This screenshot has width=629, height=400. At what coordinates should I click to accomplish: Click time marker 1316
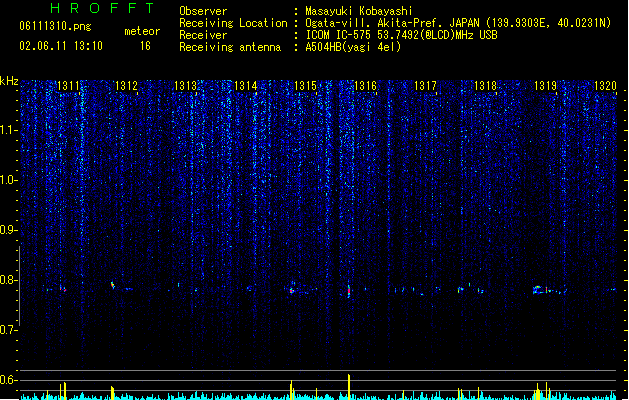point(365,86)
